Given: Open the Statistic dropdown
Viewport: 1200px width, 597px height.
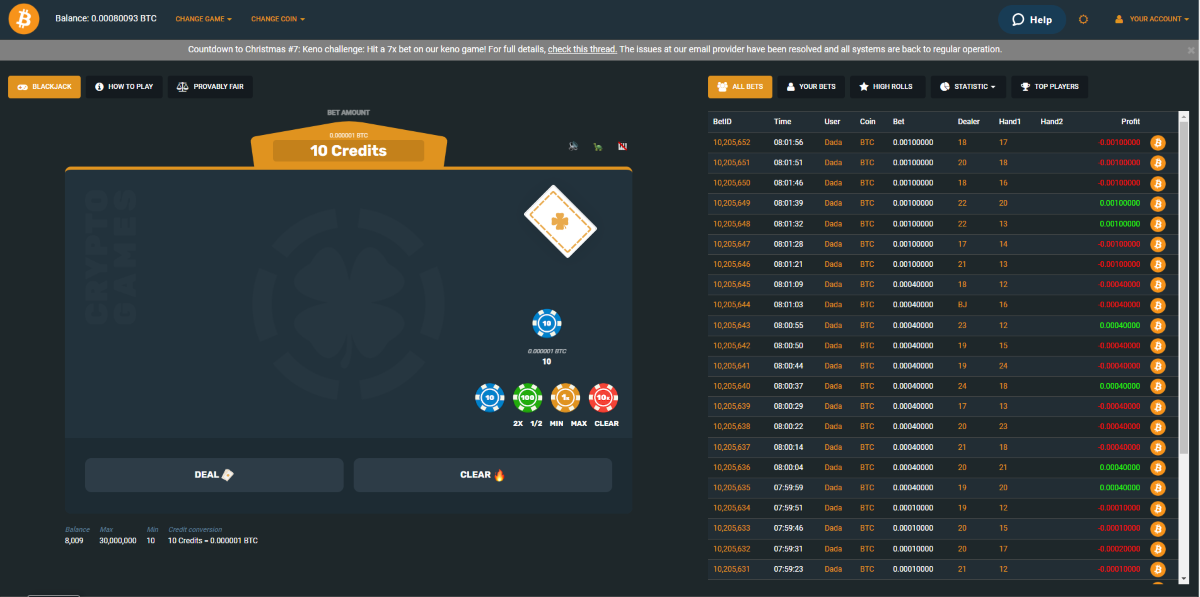Looking at the screenshot, I should pos(967,87).
